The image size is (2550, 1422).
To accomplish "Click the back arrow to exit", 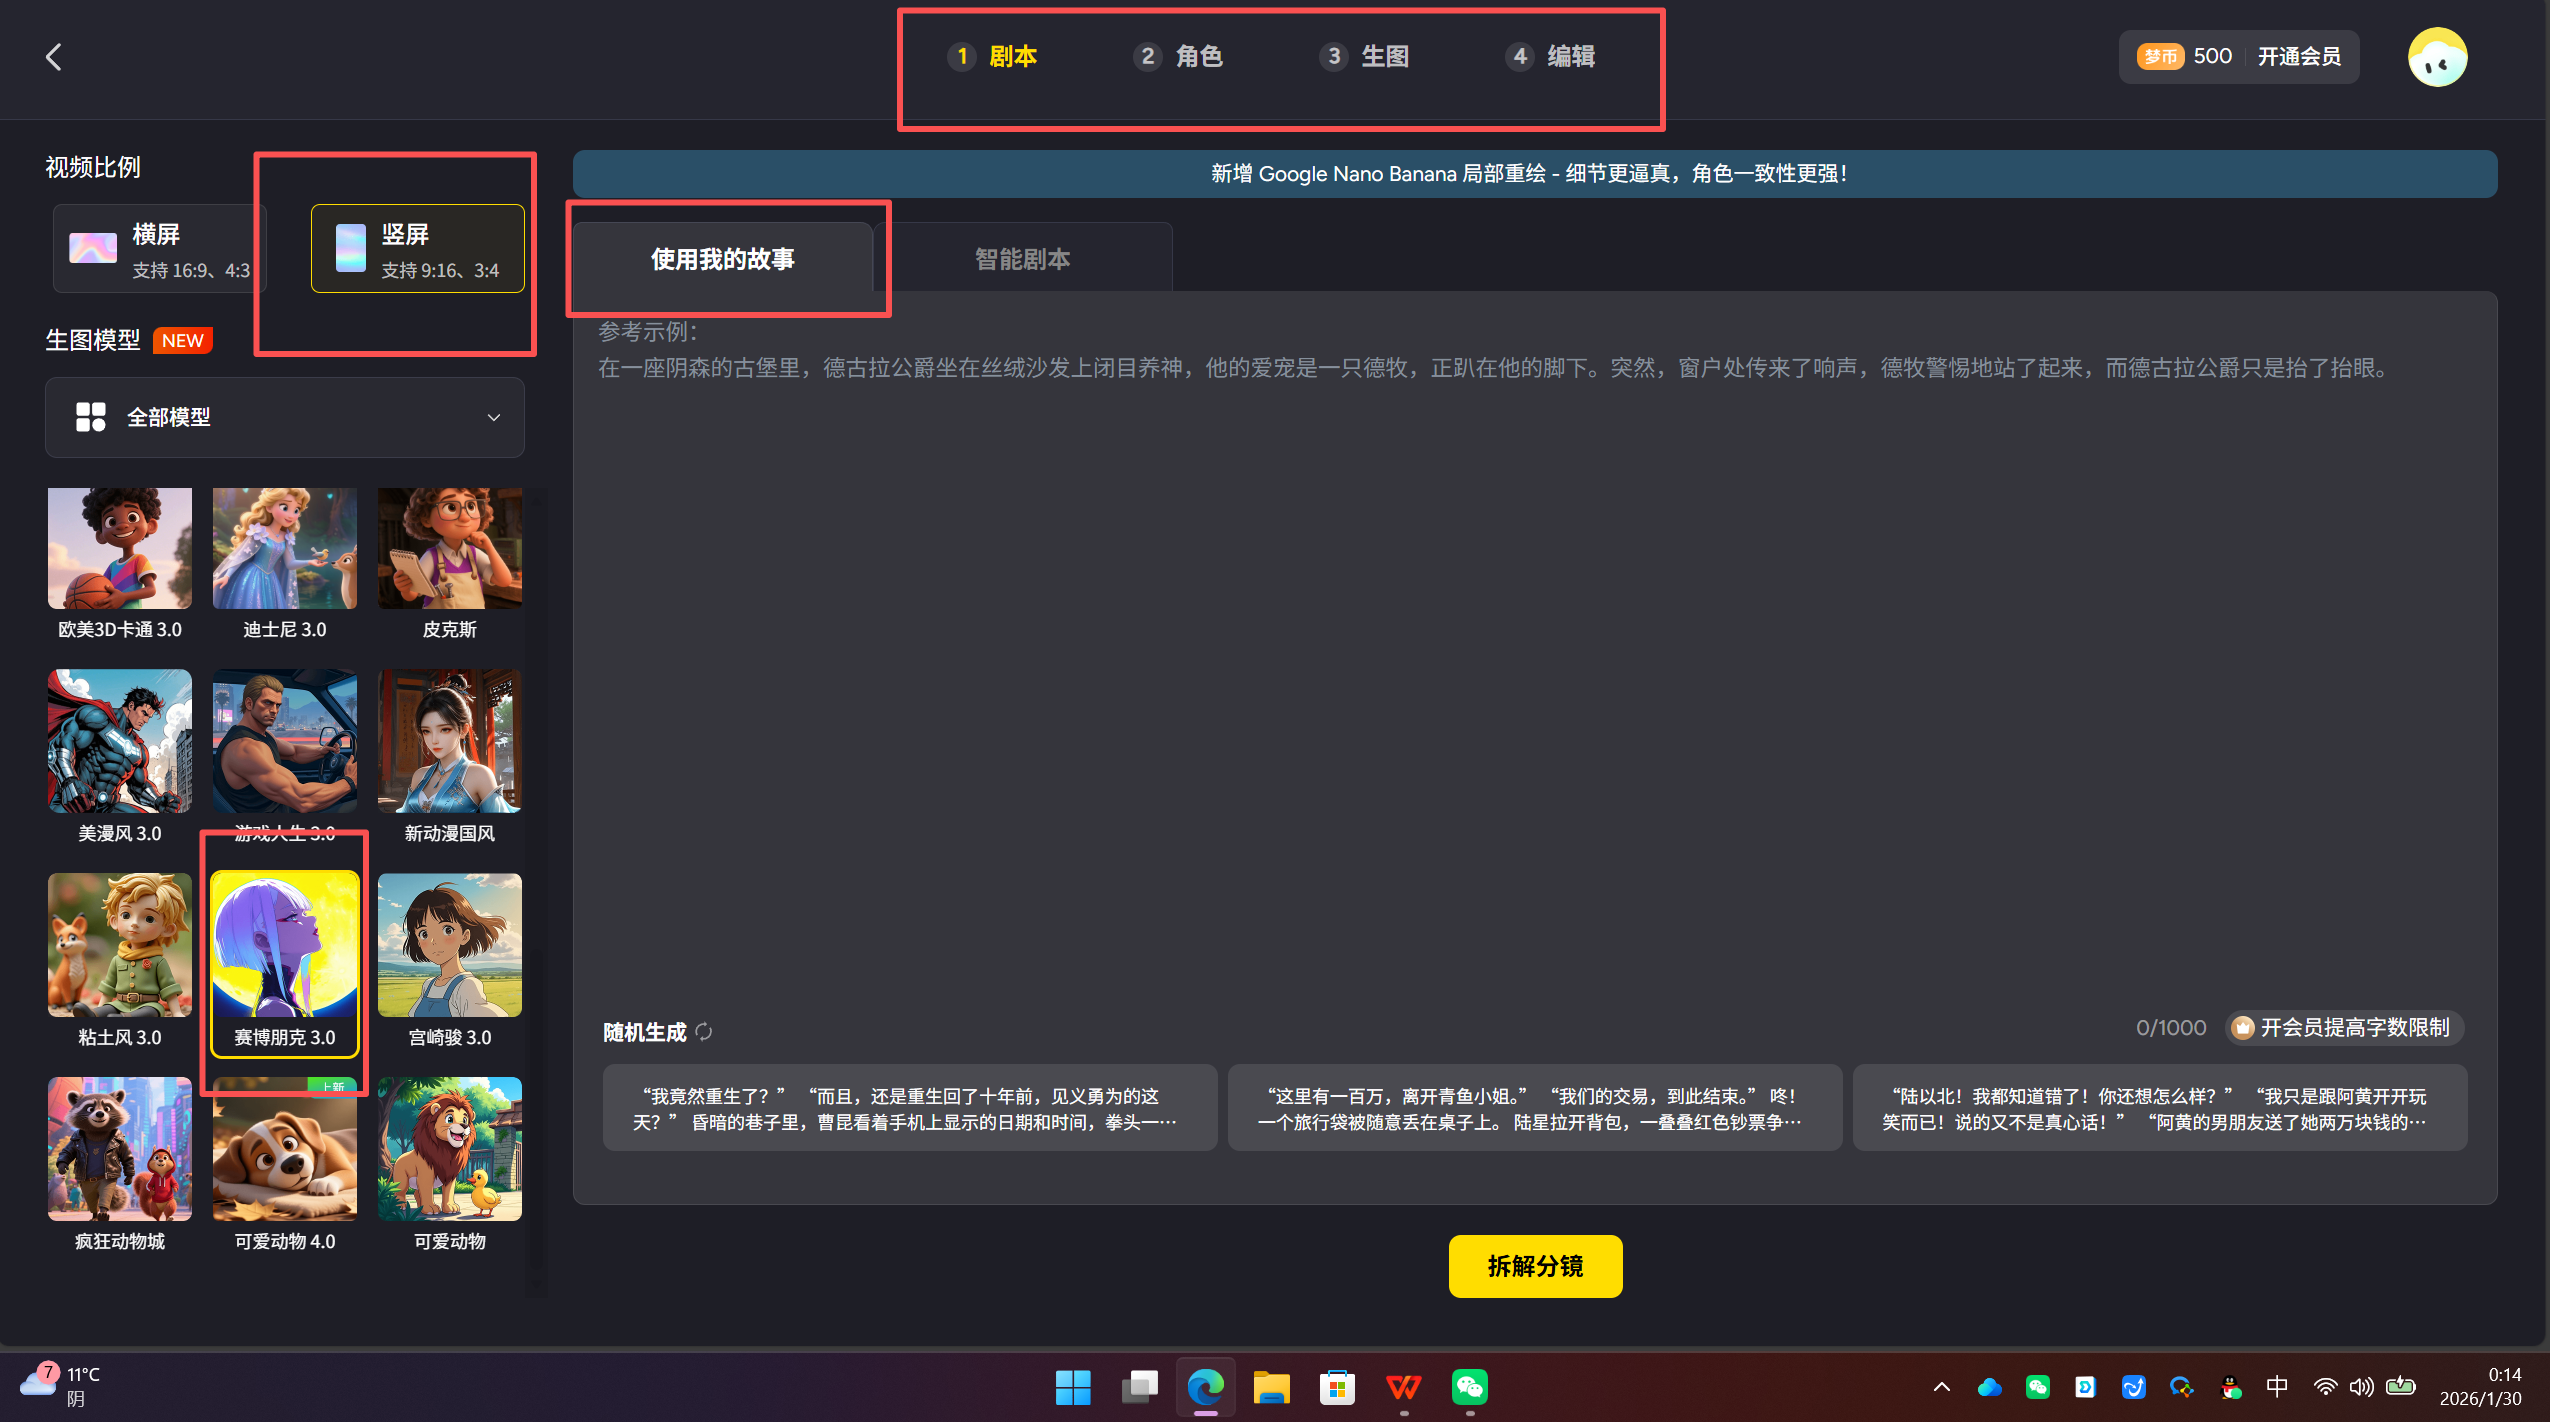I will (x=53, y=57).
